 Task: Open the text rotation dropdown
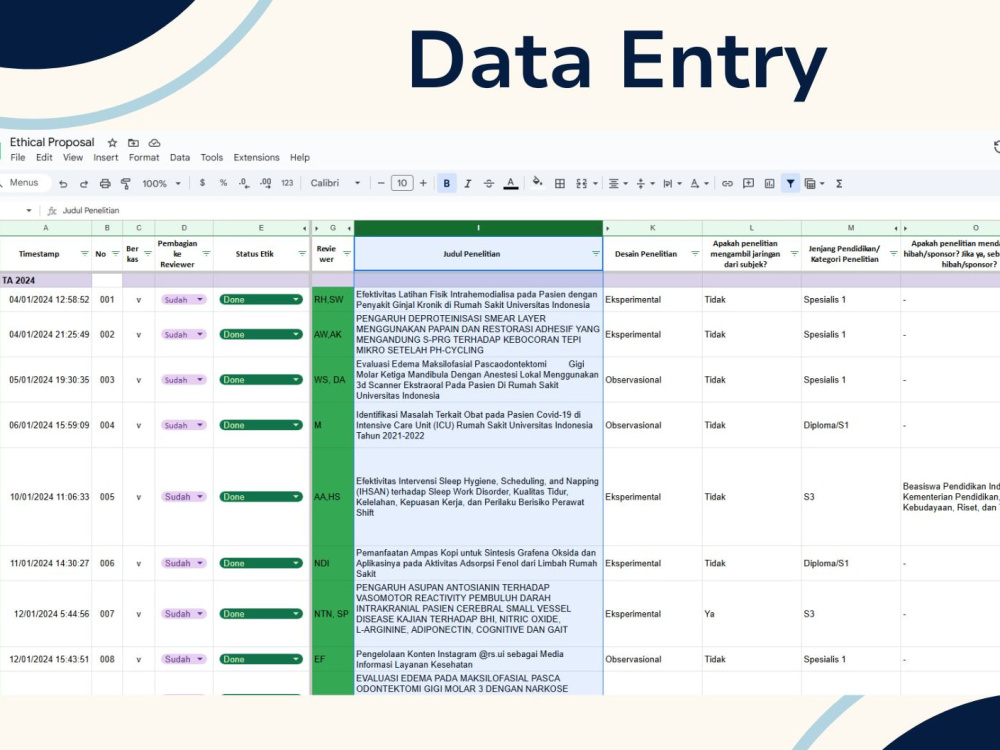[700, 184]
